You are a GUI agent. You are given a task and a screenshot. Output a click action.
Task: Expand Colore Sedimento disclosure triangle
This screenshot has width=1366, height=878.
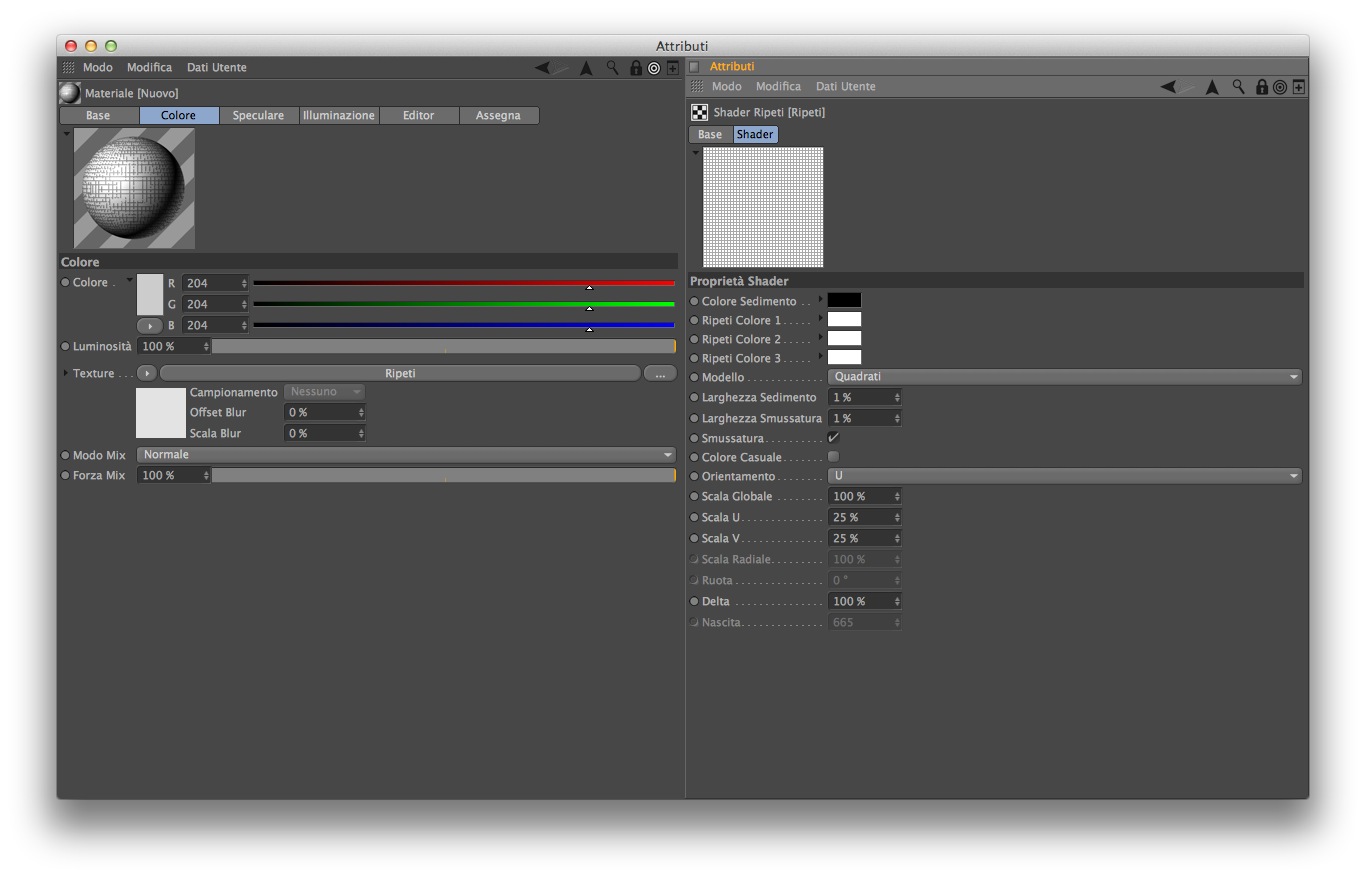[821, 299]
